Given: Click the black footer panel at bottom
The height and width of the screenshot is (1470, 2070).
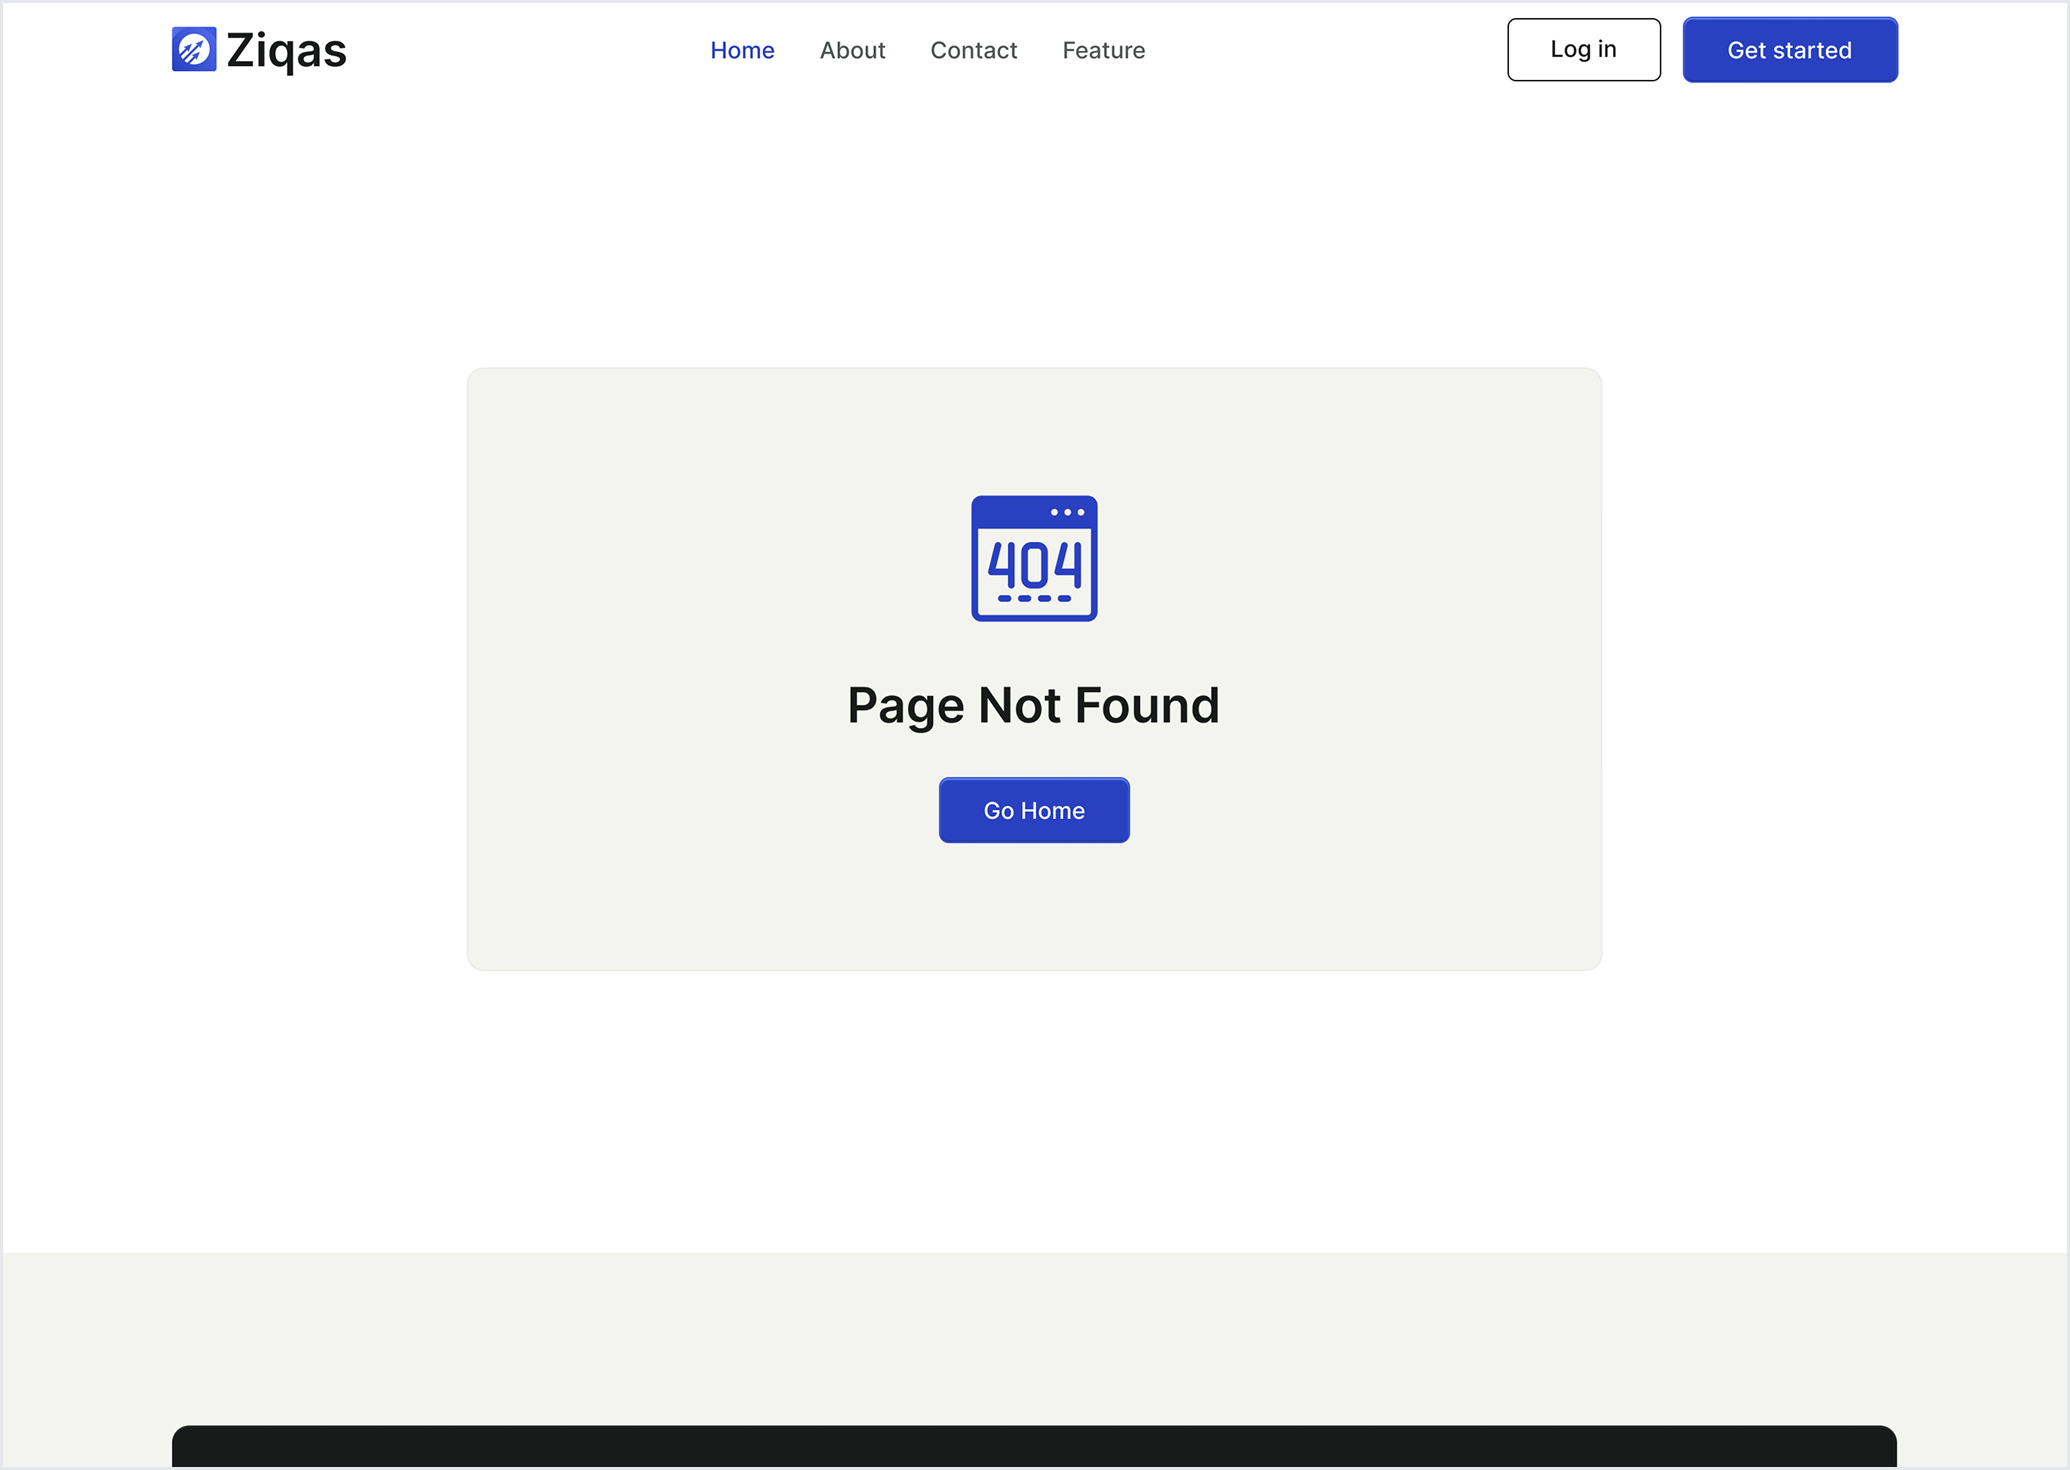Looking at the screenshot, I should point(1034,1446).
